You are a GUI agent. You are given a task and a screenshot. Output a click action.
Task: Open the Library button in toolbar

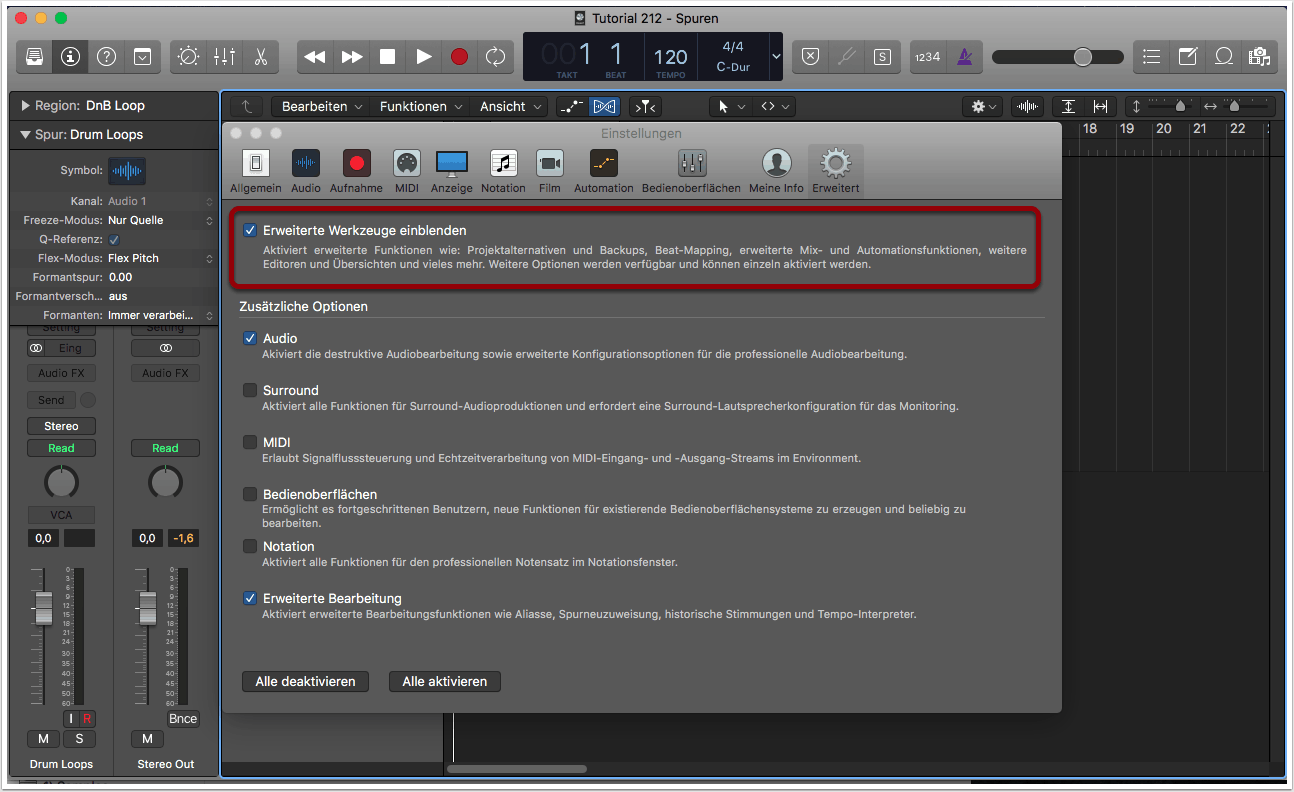click(x=34, y=57)
